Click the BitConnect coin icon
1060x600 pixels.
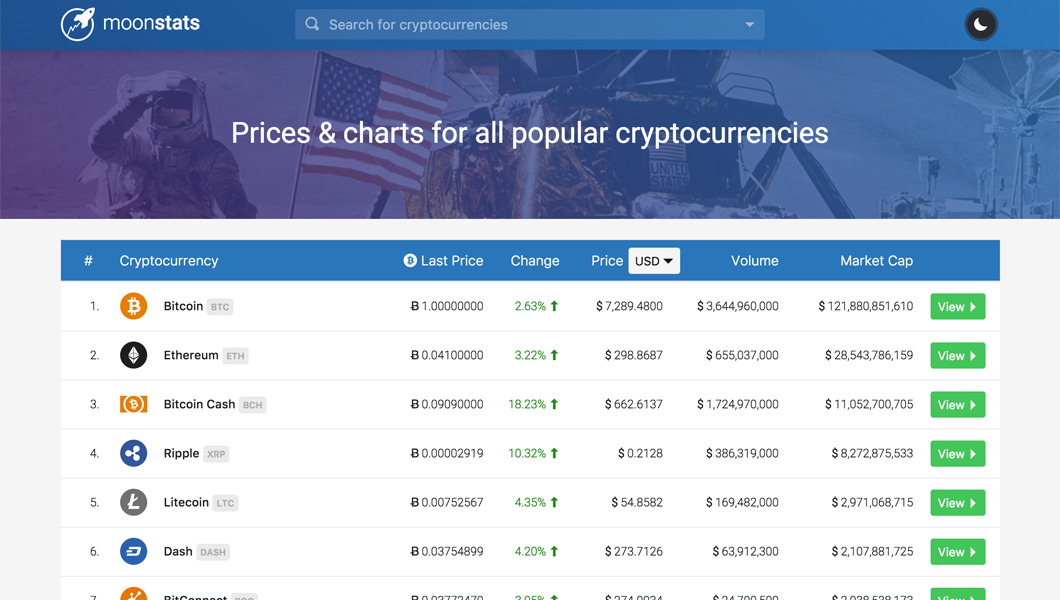point(133,593)
